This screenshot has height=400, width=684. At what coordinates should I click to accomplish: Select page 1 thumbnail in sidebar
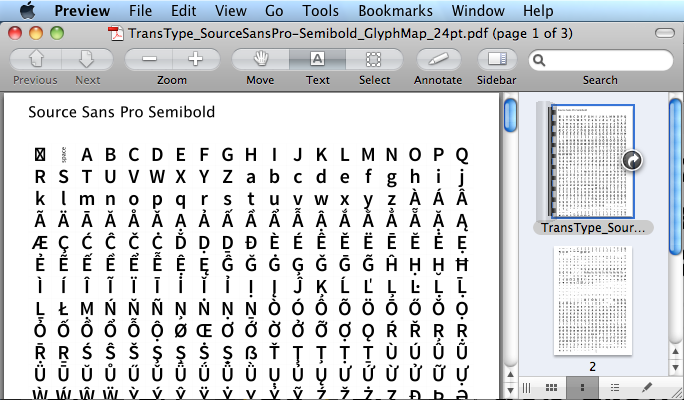pyautogui.click(x=592, y=161)
